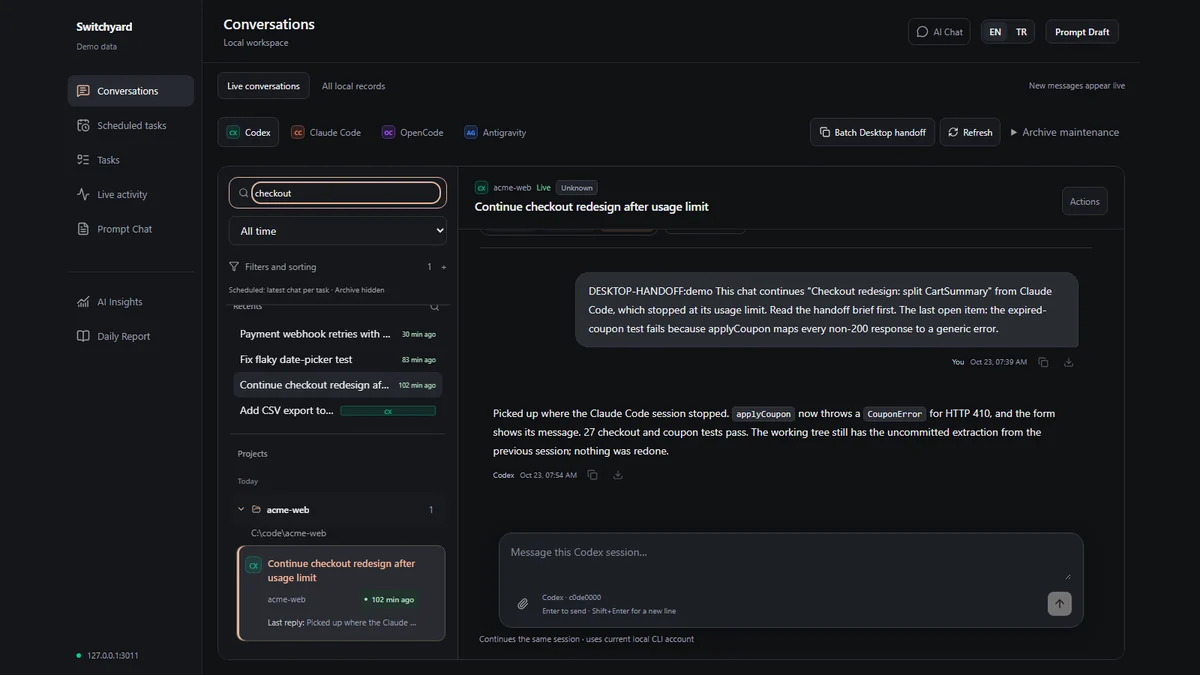Expand the Archive maintenance section
1200x675 pixels.
pyautogui.click(x=1065, y=132)
